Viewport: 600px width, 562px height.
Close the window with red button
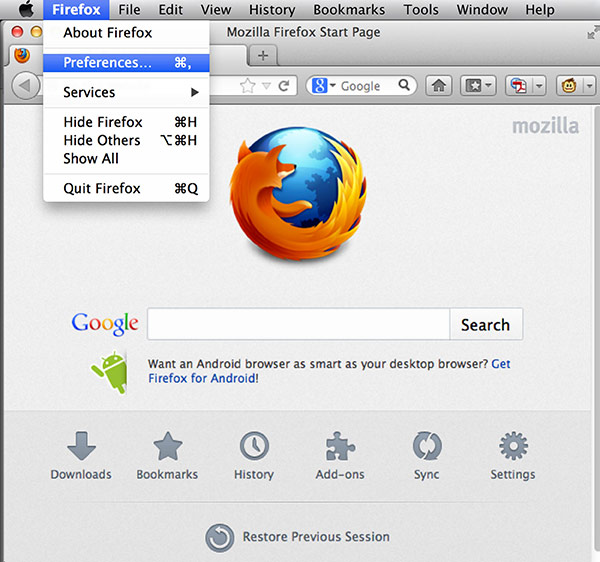(x=17, y=31)
